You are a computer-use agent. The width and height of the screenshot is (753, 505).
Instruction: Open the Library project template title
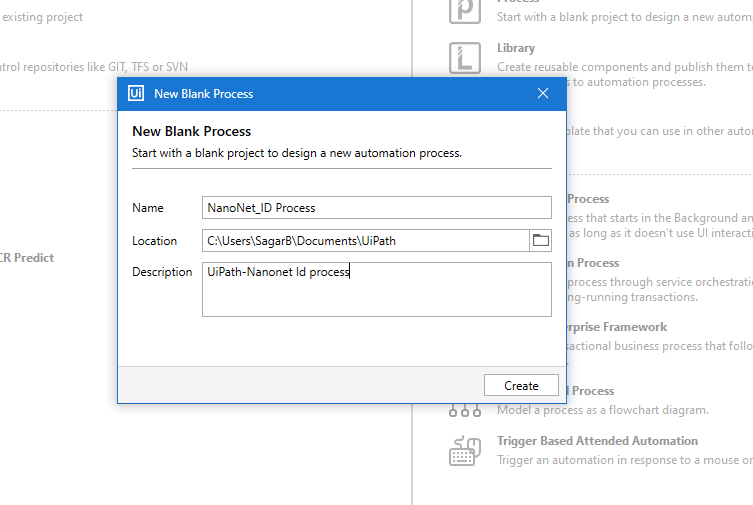point(516,48)
